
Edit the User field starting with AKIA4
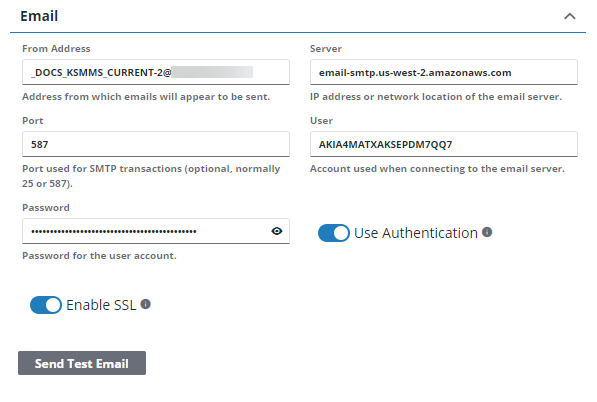point(444,144)
